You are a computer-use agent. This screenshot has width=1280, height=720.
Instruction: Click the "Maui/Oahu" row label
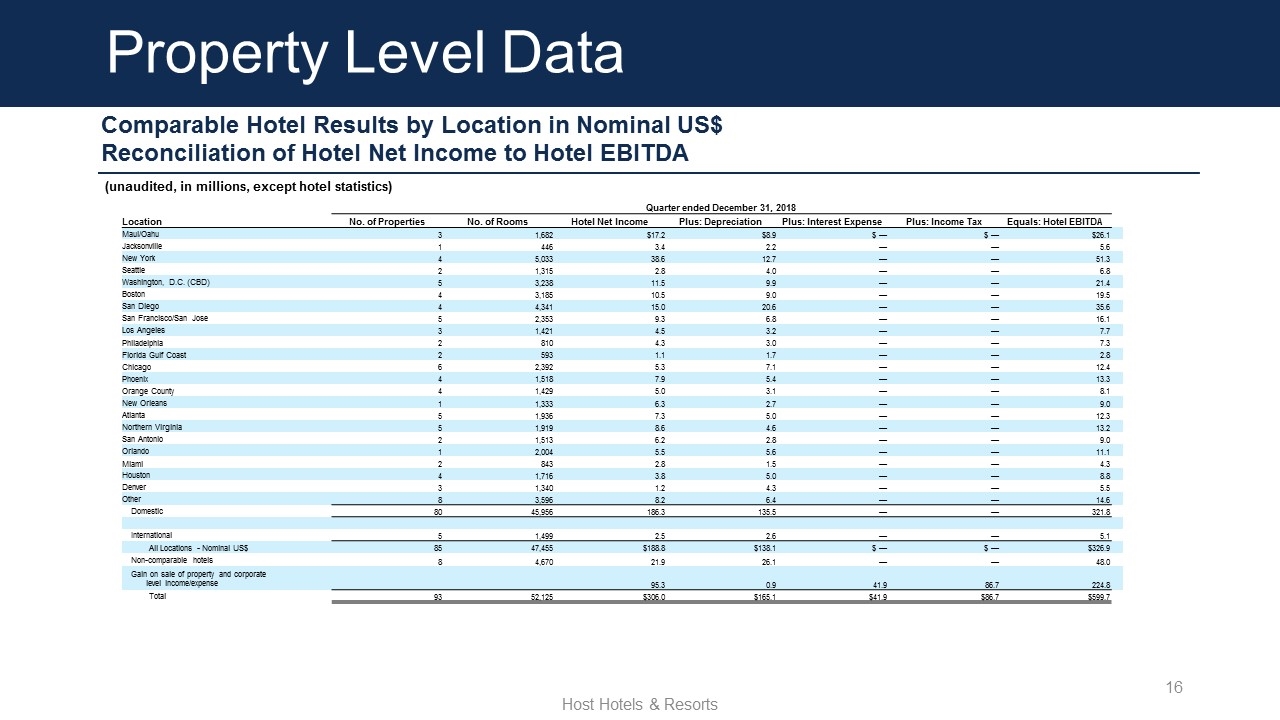pos(141,233)
